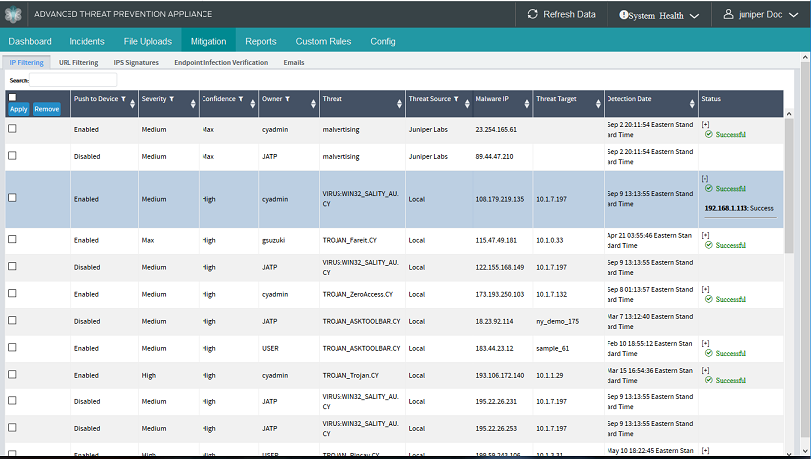Screen dimensions: 811x459
Task: Expand status for the first malvertising row
Action: coord(705,124)
